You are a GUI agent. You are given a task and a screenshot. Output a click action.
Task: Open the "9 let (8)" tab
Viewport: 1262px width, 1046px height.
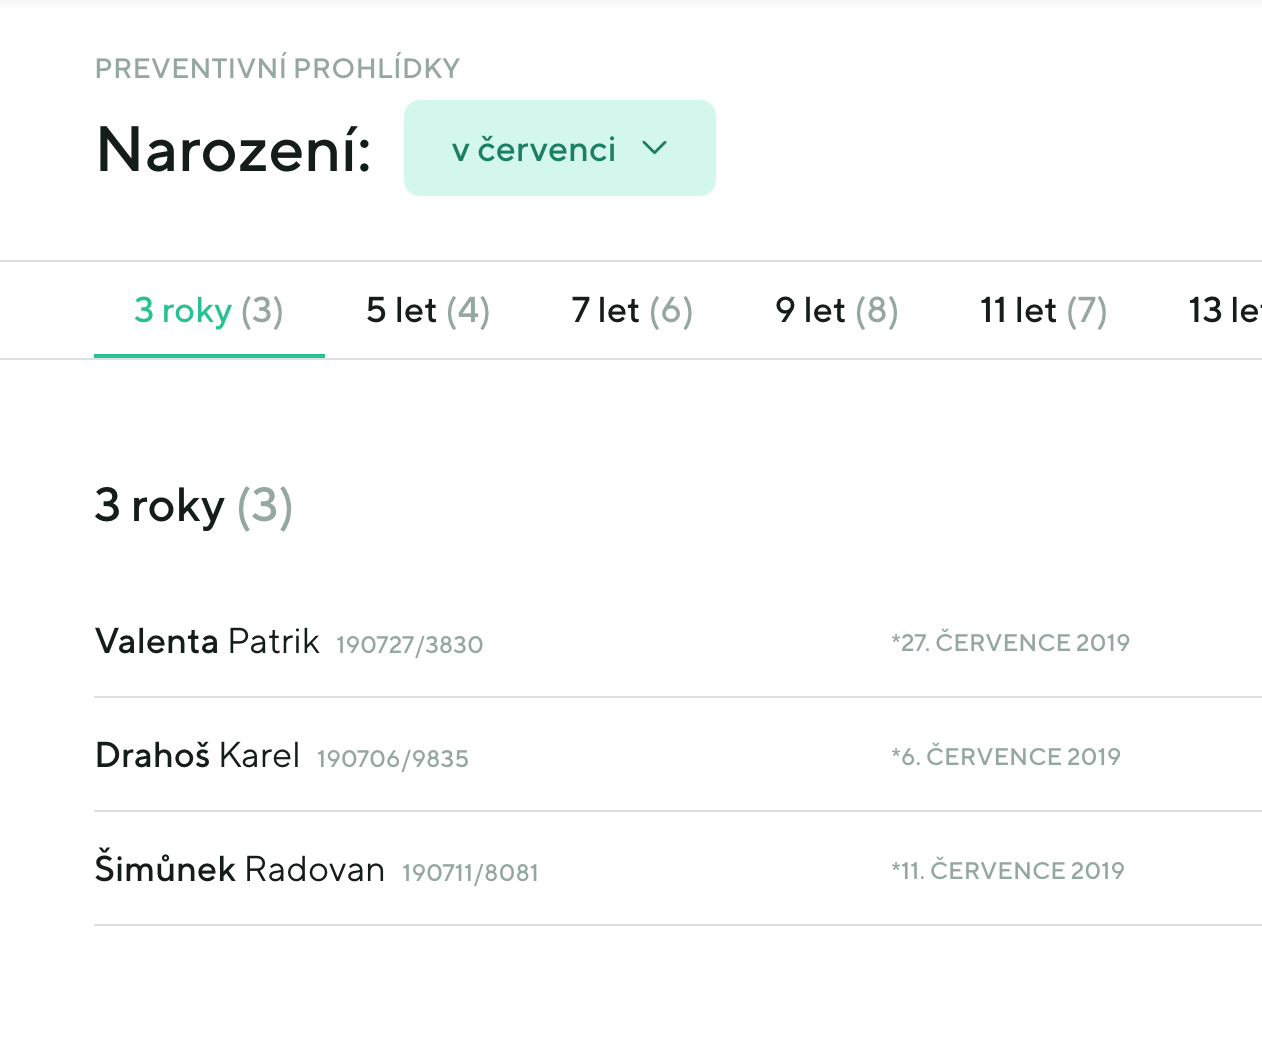836,310
